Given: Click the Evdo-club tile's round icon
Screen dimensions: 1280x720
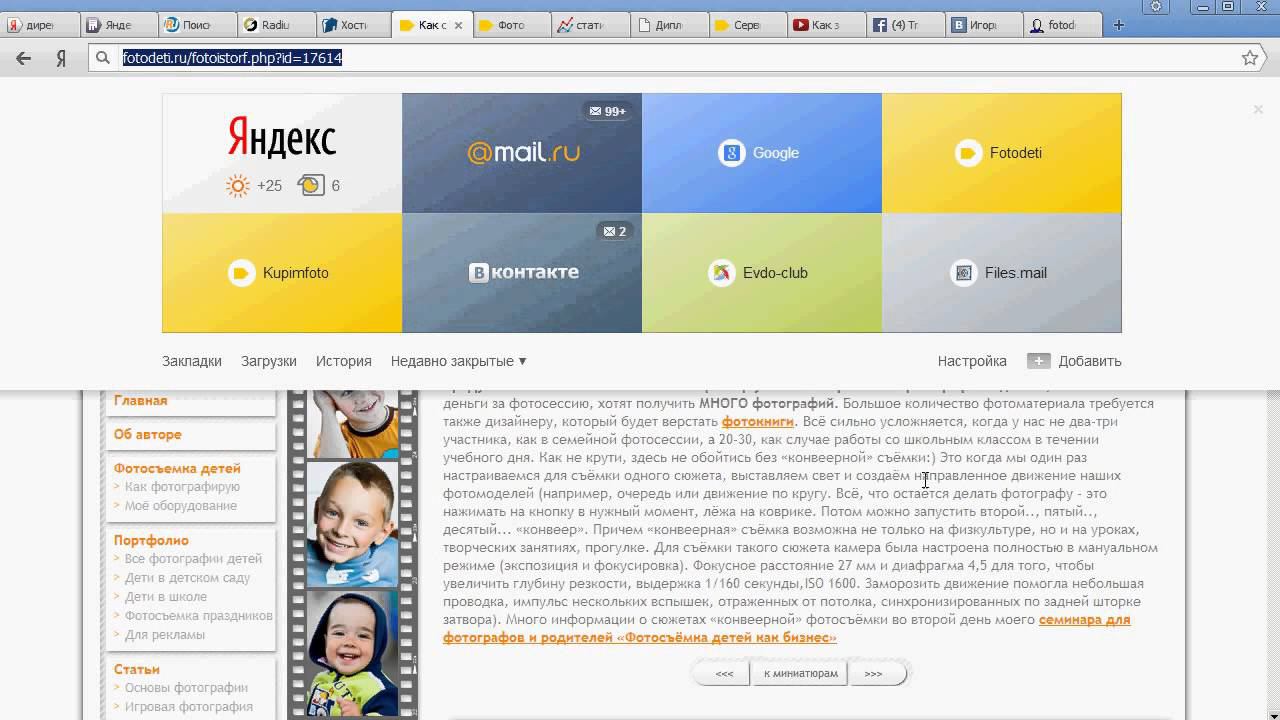Looking at the screenshot, I should (x=722, y=273).
